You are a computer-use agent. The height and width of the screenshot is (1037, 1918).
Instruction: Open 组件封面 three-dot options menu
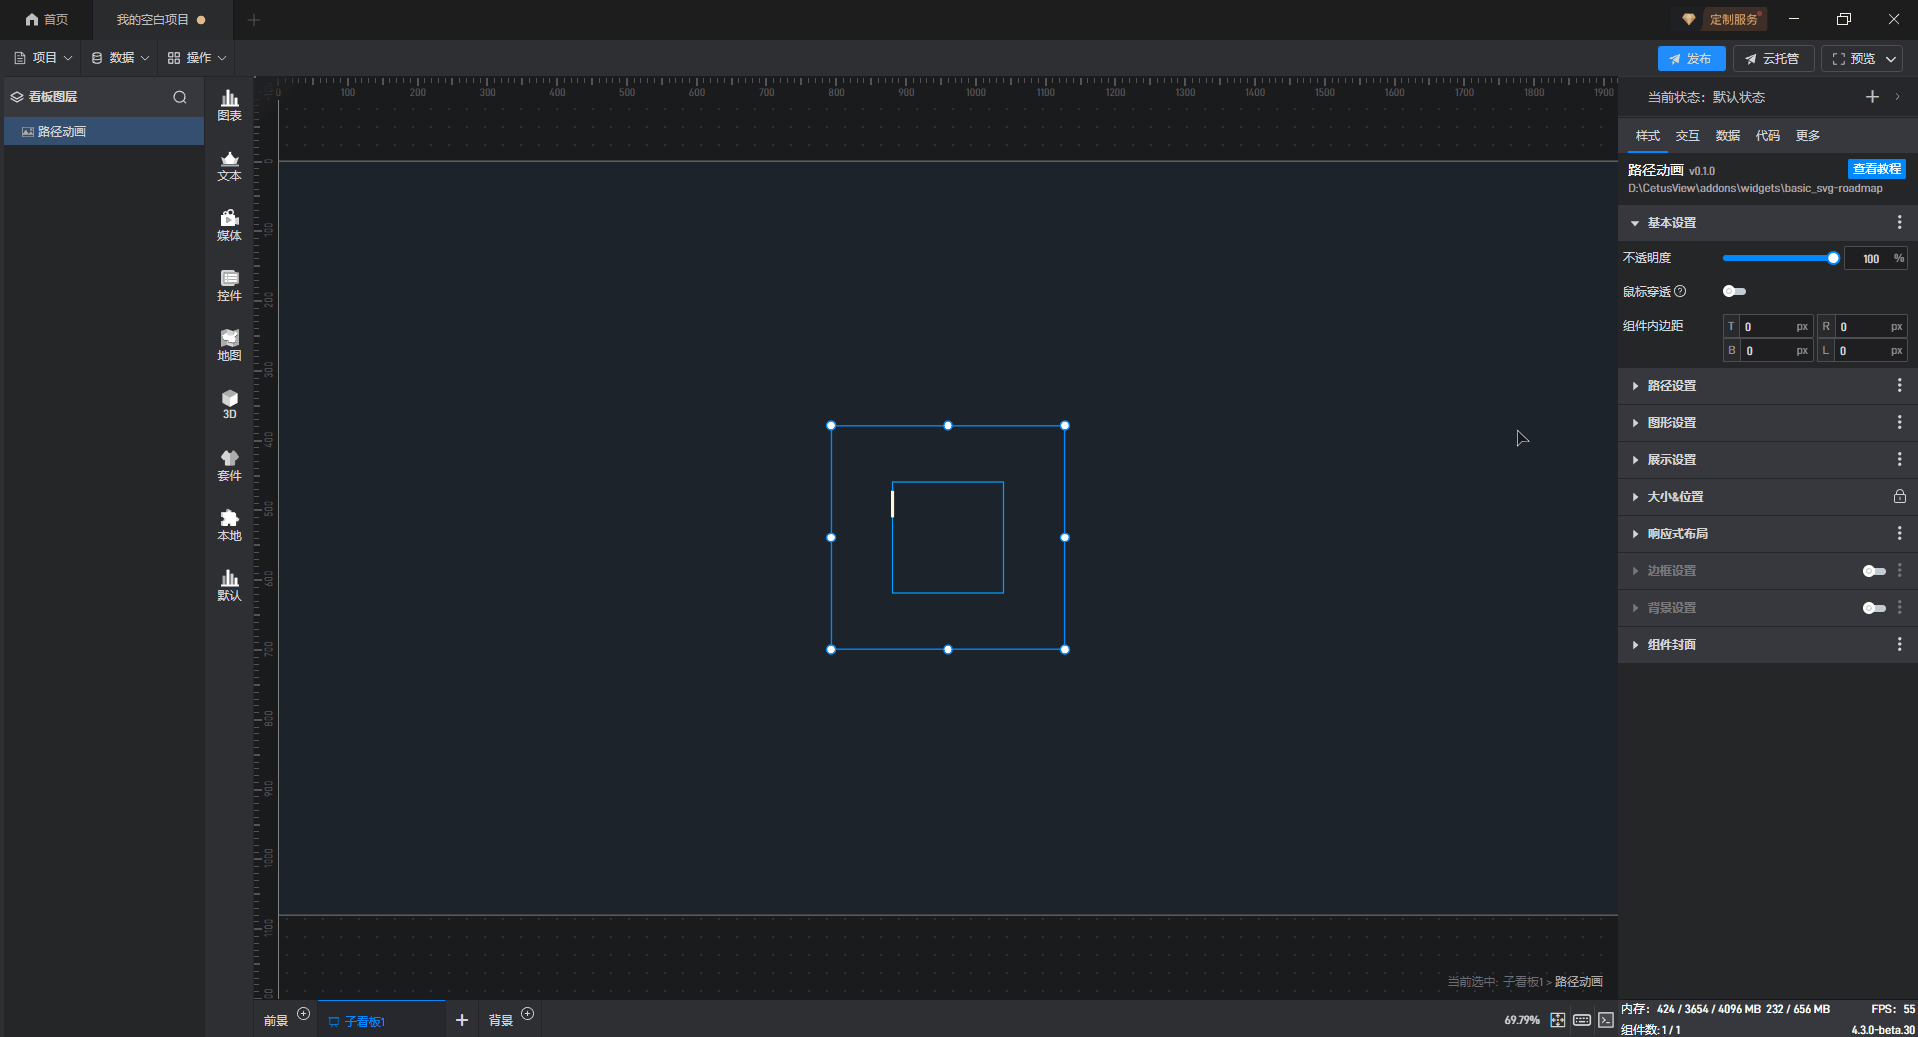[x=1899, y=644]
